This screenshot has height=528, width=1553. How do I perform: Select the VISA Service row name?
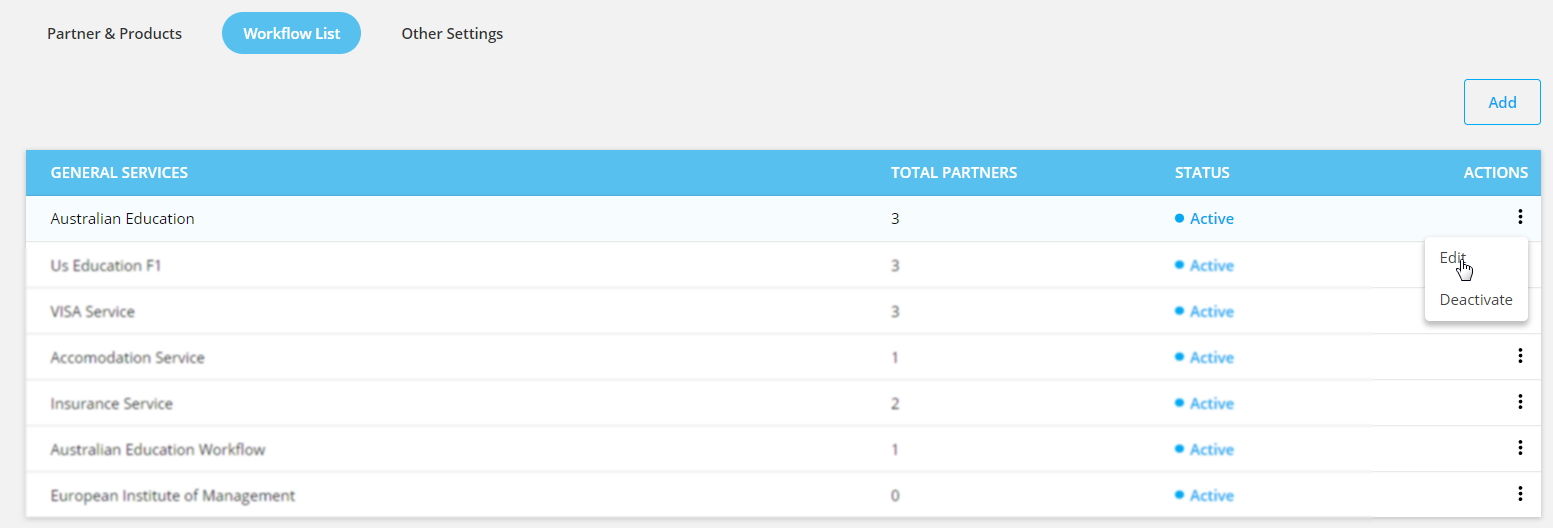tap(92, 311)
